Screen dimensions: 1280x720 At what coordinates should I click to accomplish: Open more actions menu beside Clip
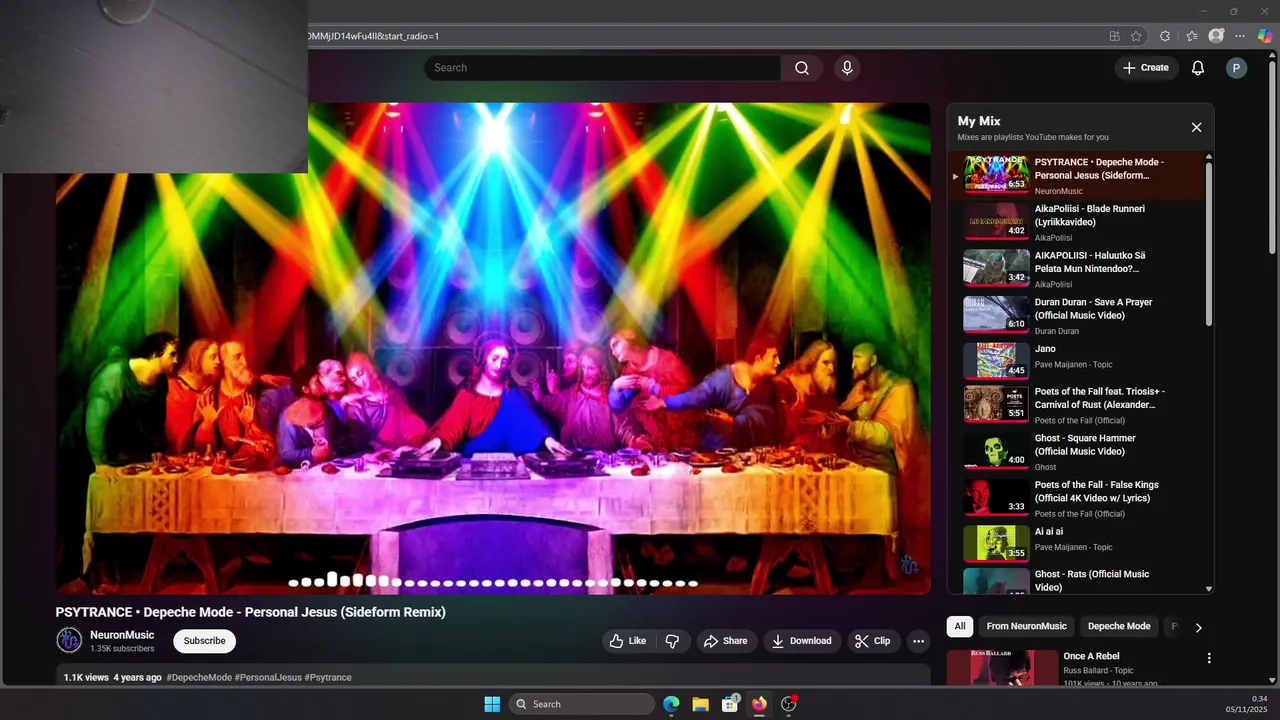918,641
